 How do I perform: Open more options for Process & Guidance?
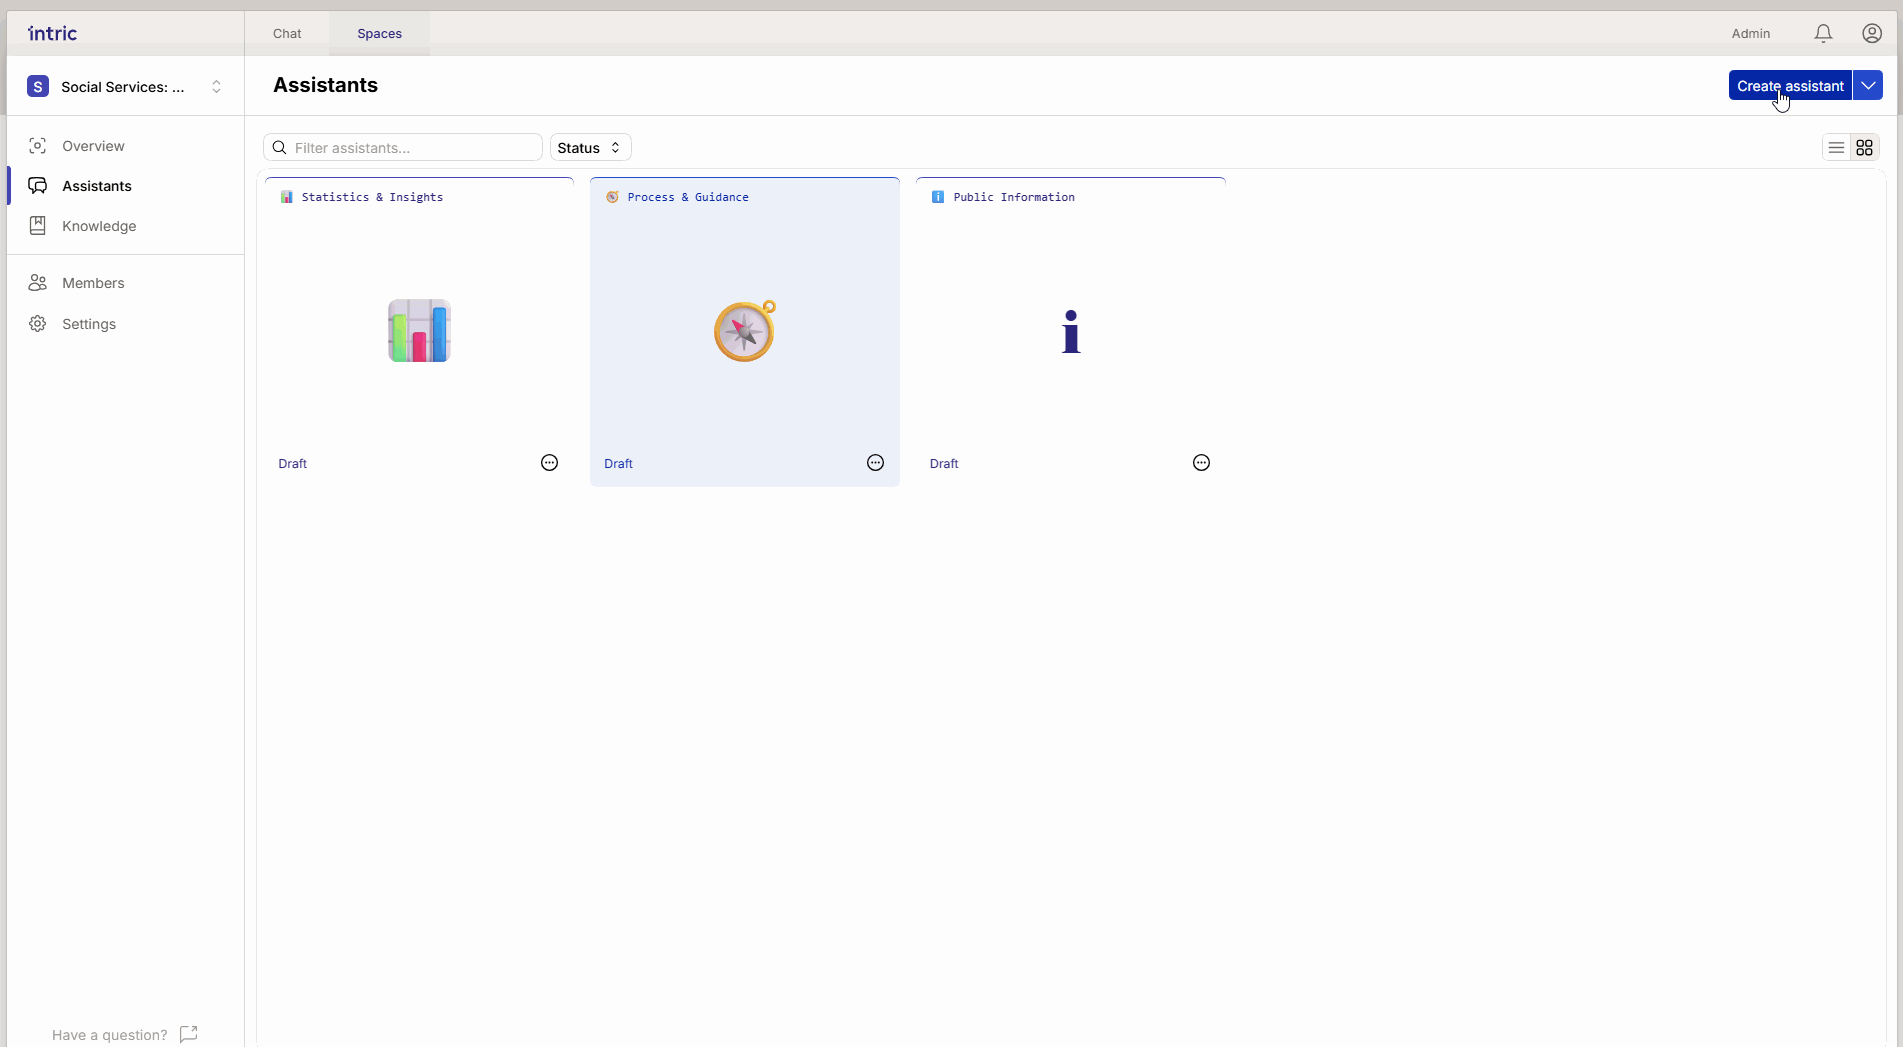pyautogui.click(x=875, y=462)
